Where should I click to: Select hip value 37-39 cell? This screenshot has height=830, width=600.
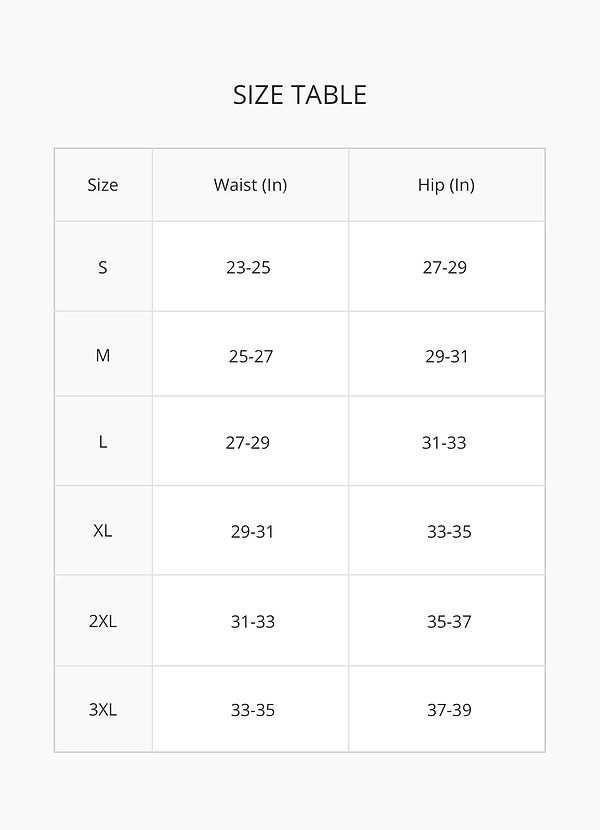(449, 710)
